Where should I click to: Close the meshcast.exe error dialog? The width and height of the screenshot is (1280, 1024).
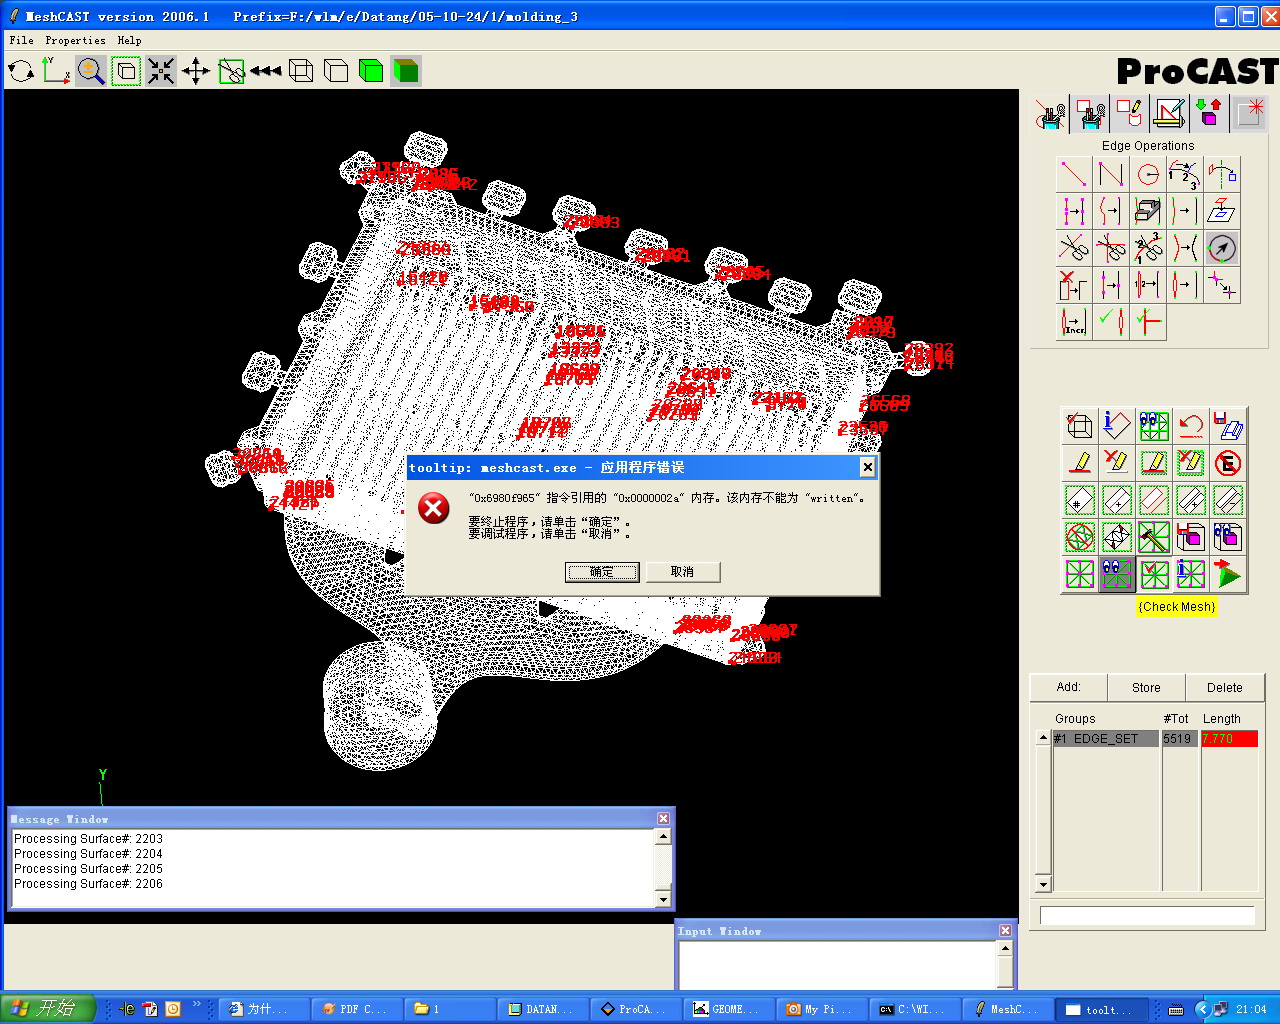868,467
